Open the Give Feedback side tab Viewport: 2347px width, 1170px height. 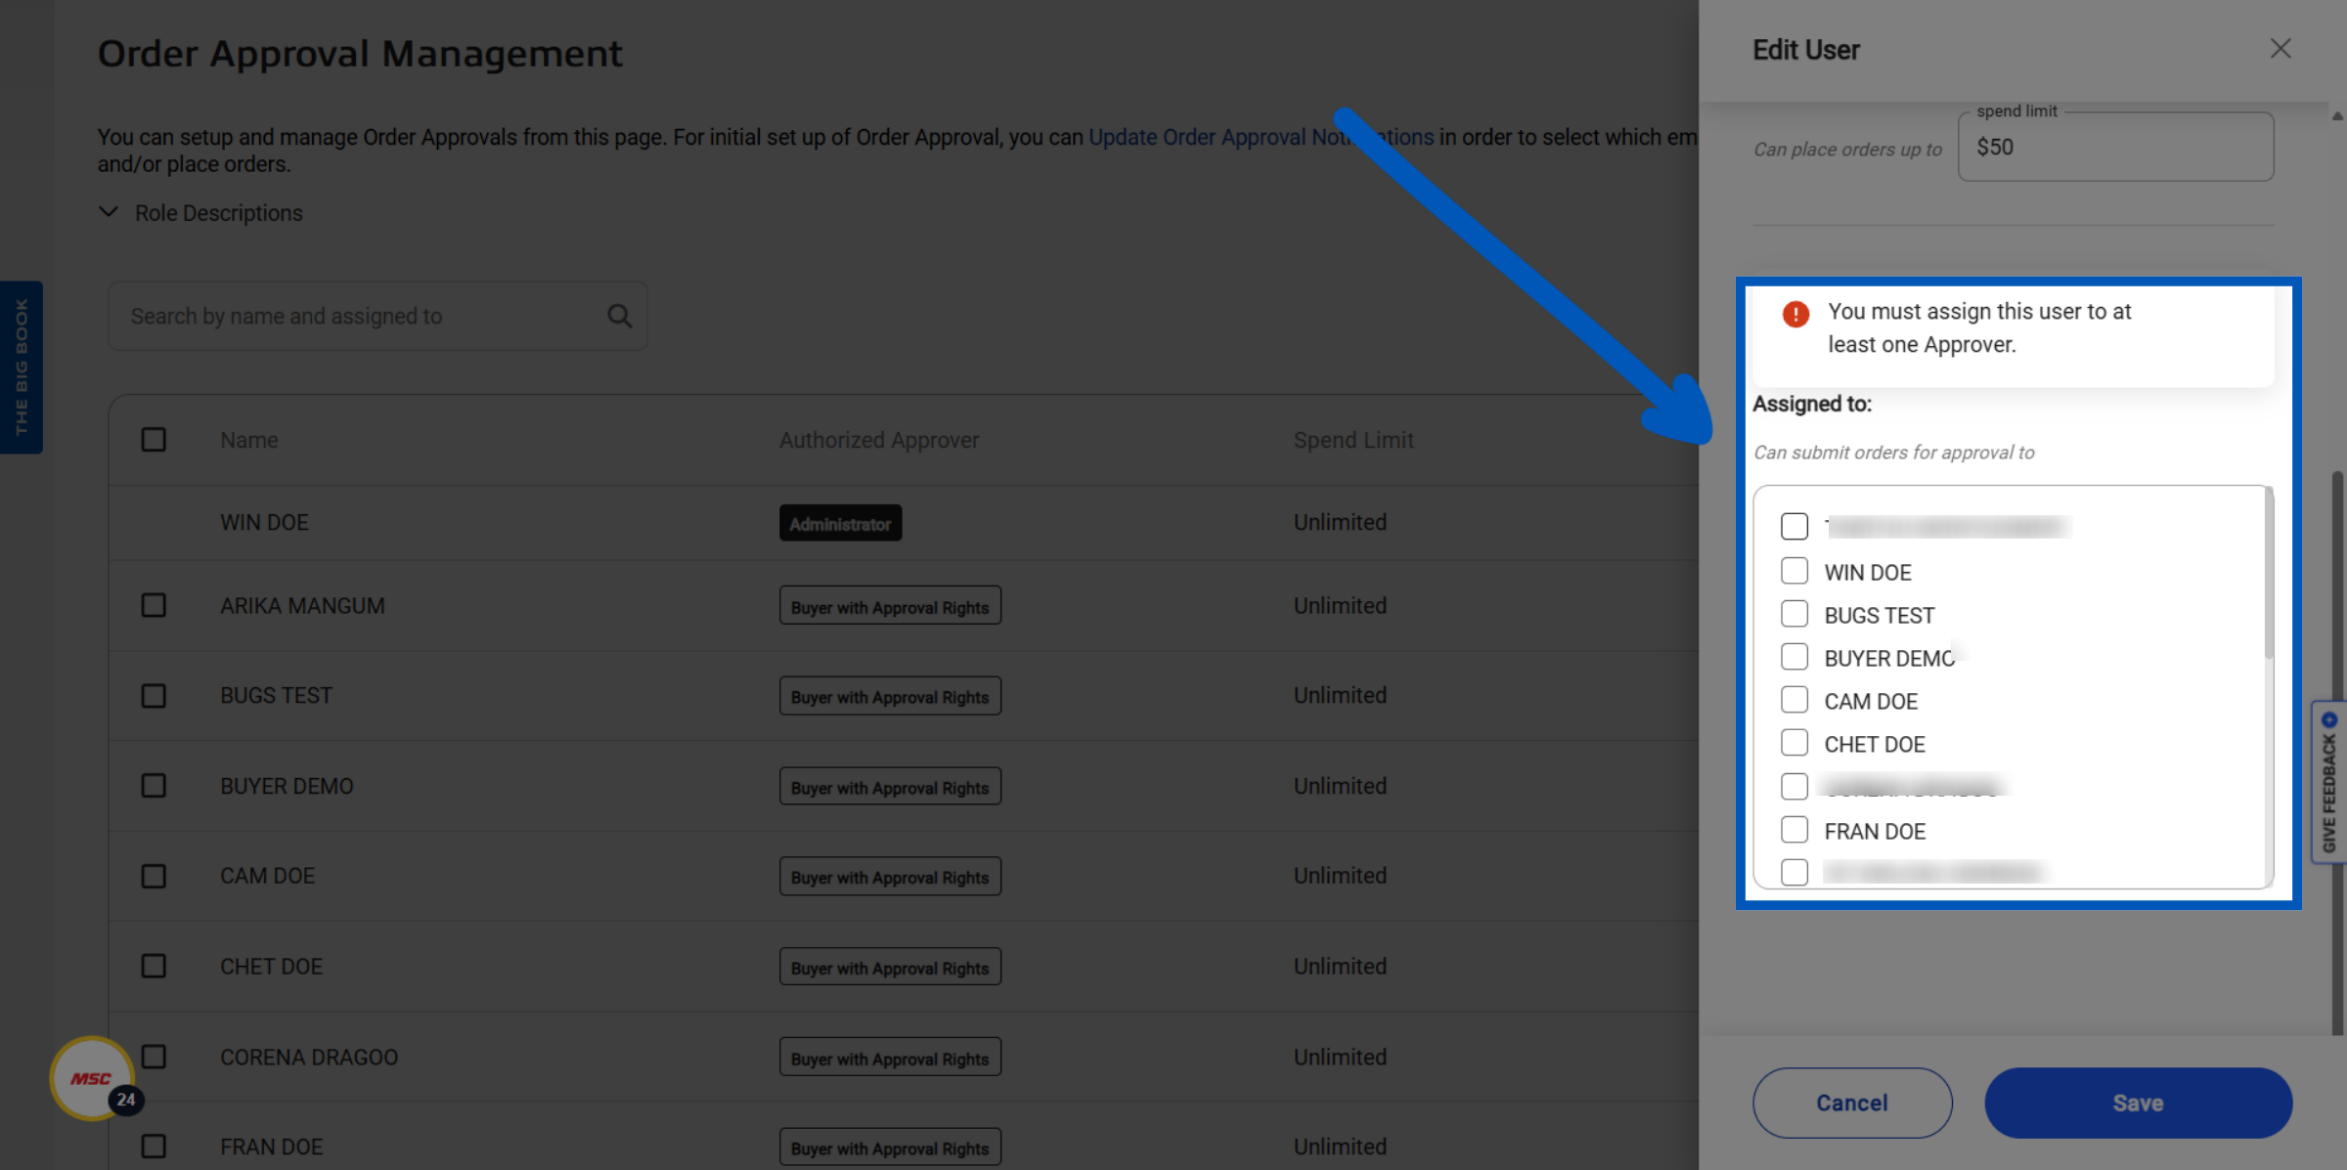(x=2329, y=782)
